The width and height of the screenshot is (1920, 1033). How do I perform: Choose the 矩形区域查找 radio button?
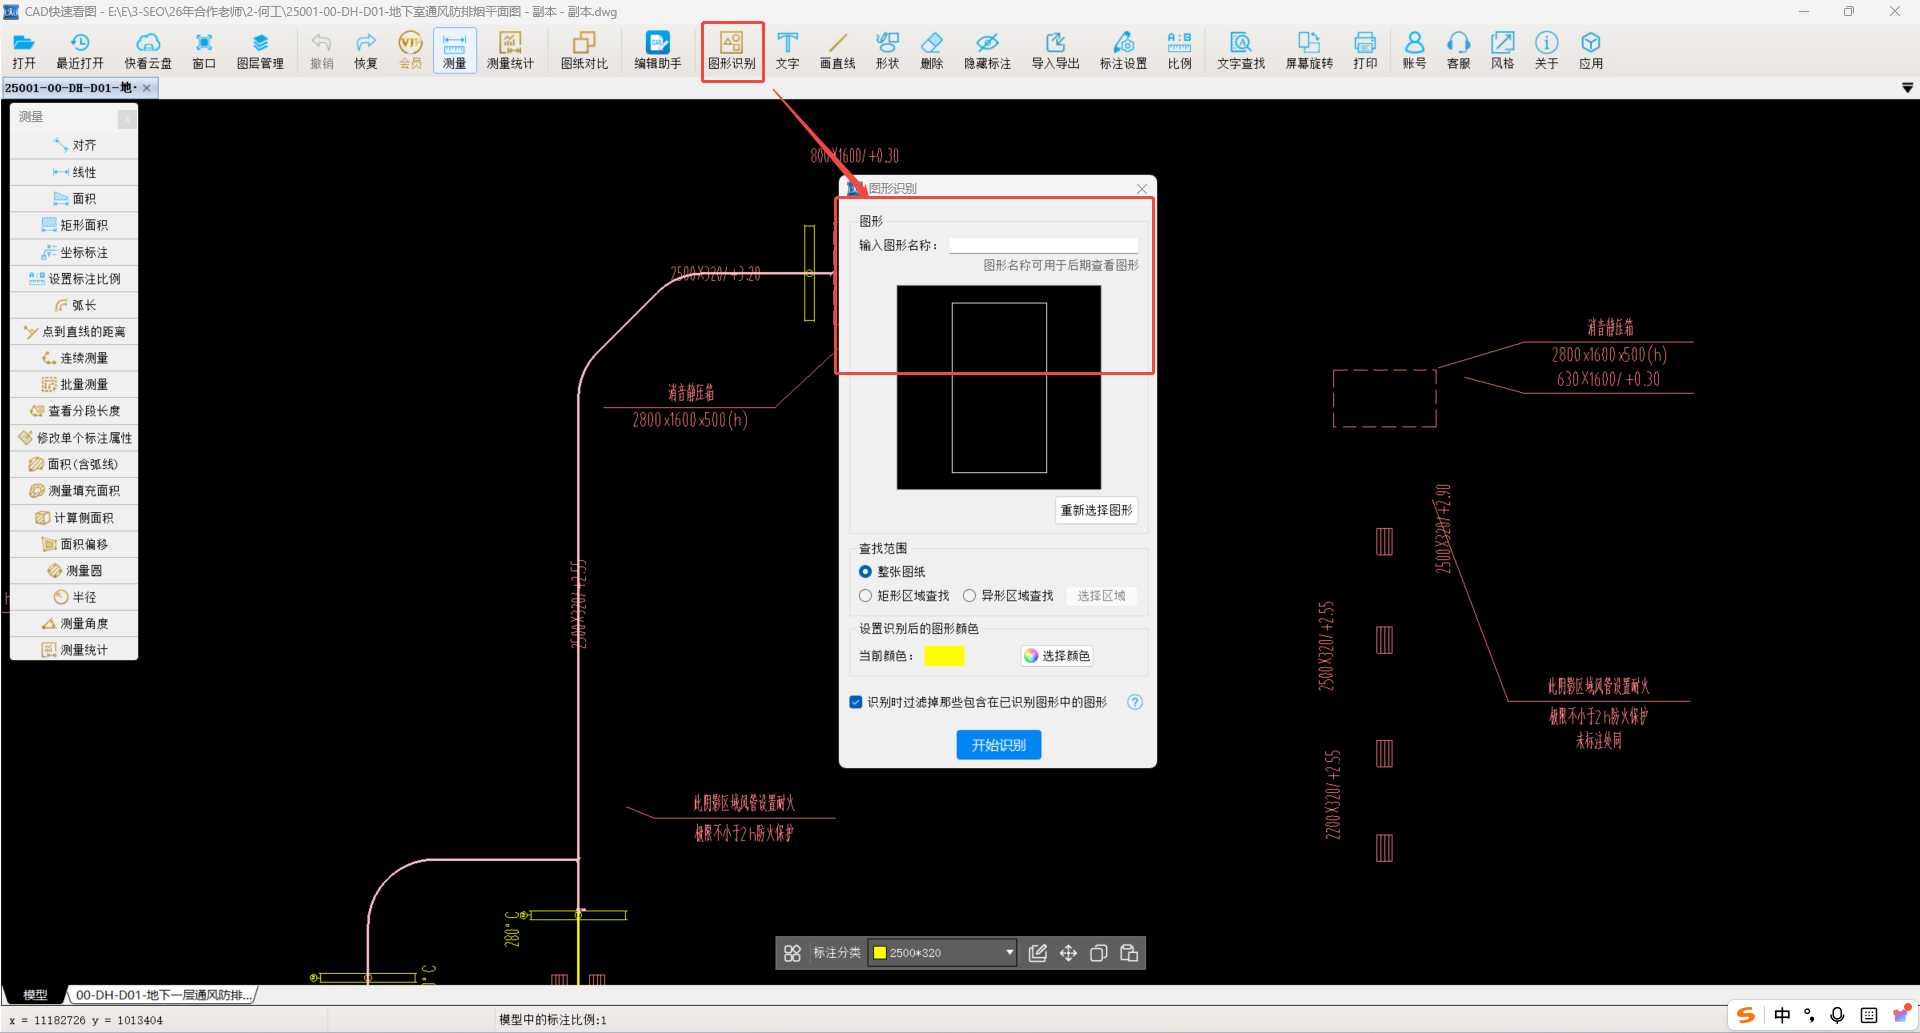pos(866,596)
